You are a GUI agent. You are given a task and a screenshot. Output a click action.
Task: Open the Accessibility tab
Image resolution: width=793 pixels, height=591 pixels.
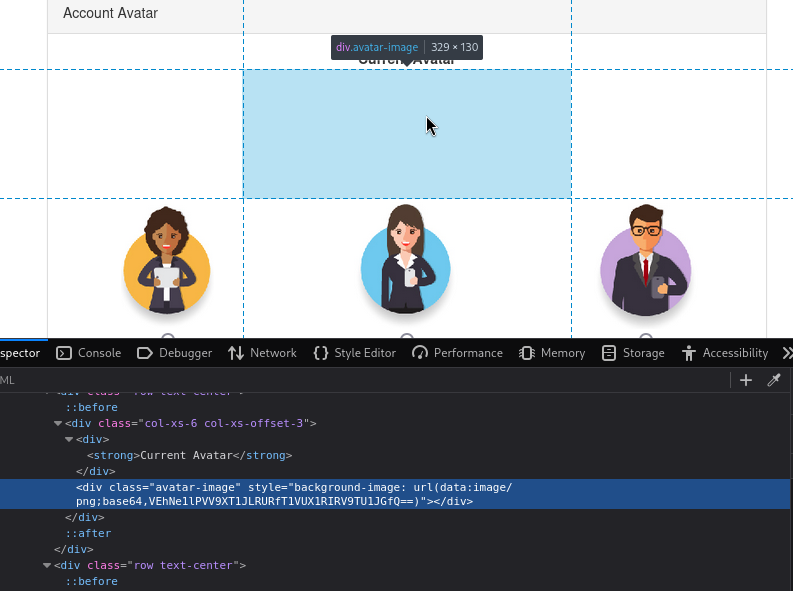tap(725, 353)
